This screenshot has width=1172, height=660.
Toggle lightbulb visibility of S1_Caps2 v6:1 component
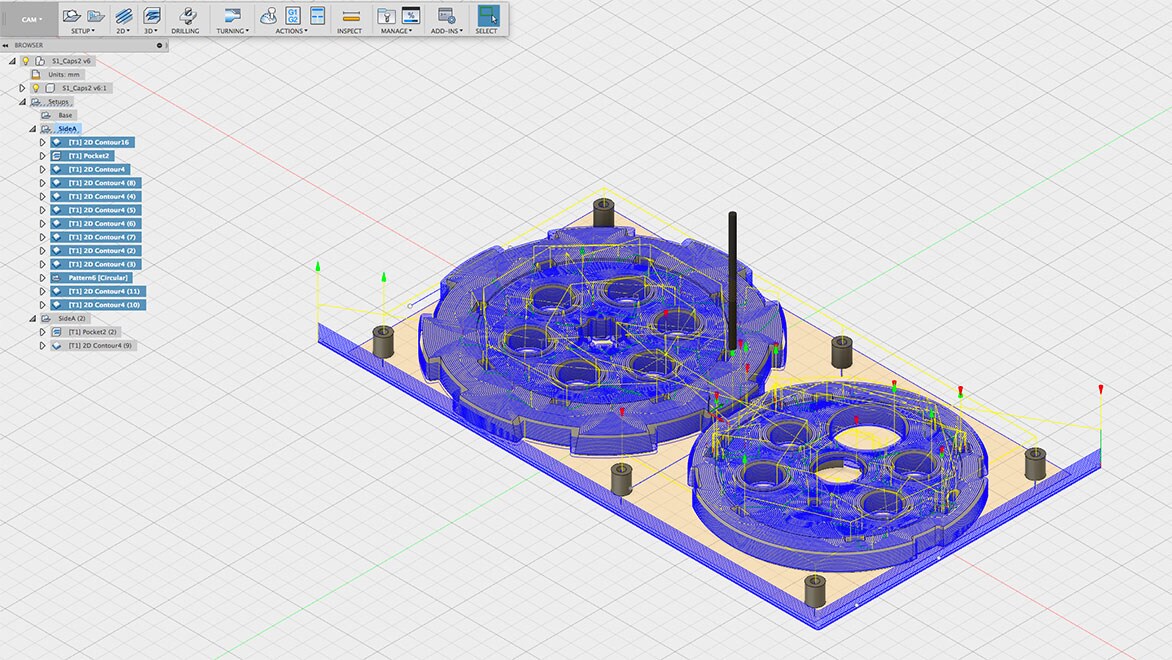point(36,88)
